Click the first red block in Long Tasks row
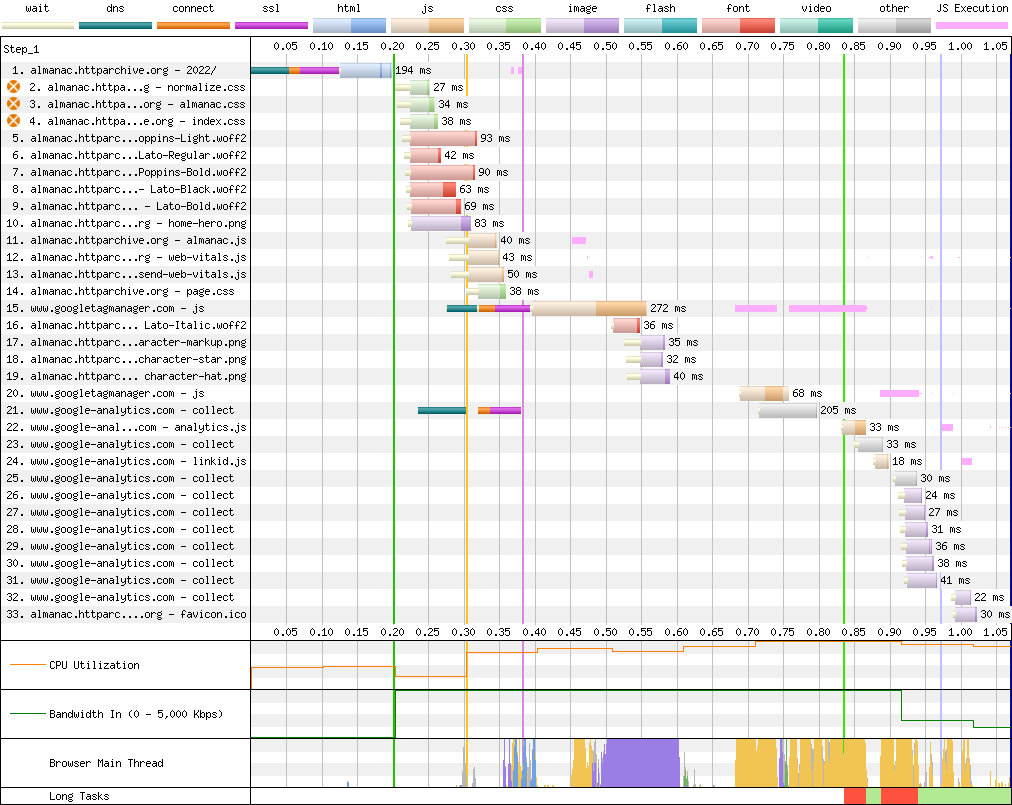The width and height of the screenshot is (1012, 805). click(x=854, y=795)
